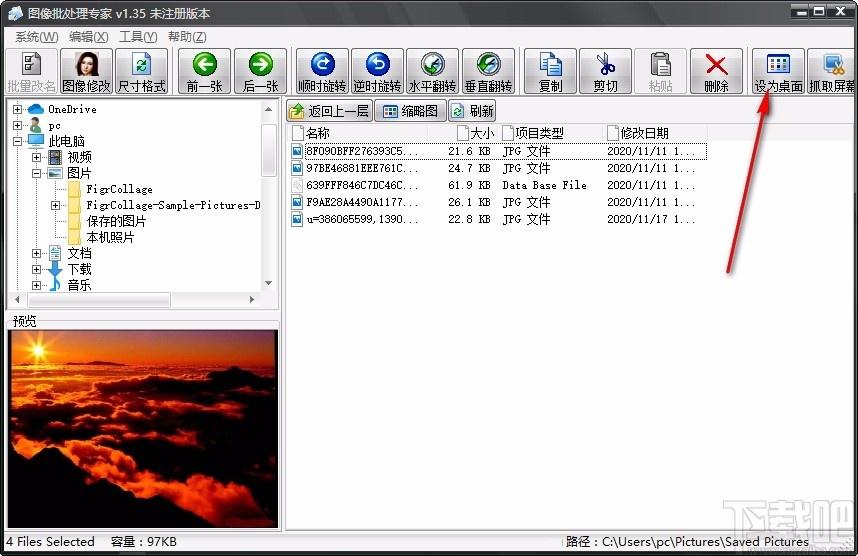Select the 下载 folder
Screen dimensions: 858x556
point(79,269)
